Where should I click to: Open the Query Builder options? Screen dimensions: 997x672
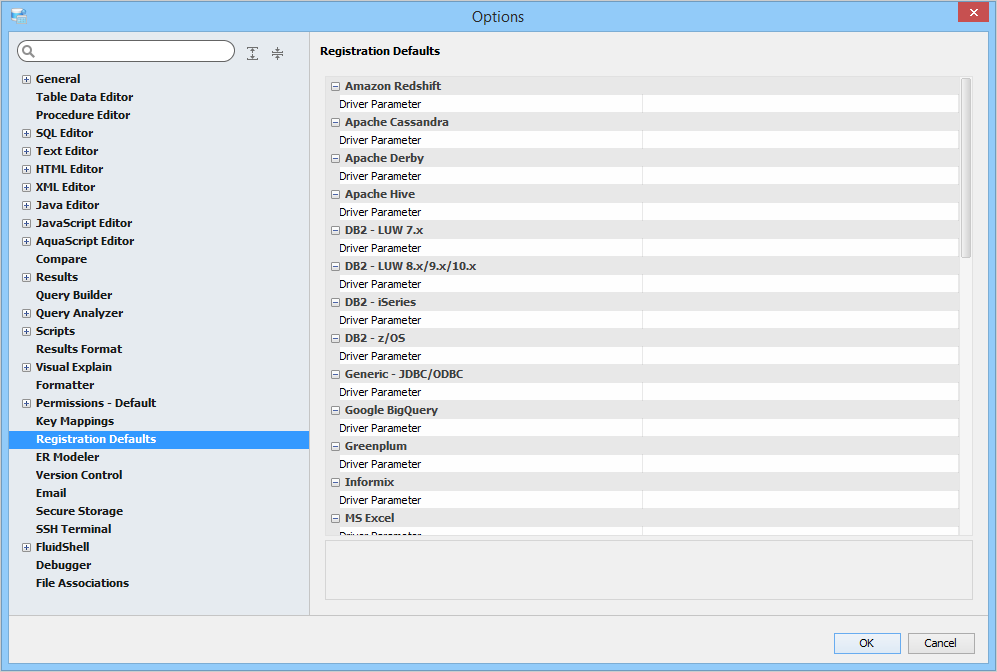pos(74,295)
